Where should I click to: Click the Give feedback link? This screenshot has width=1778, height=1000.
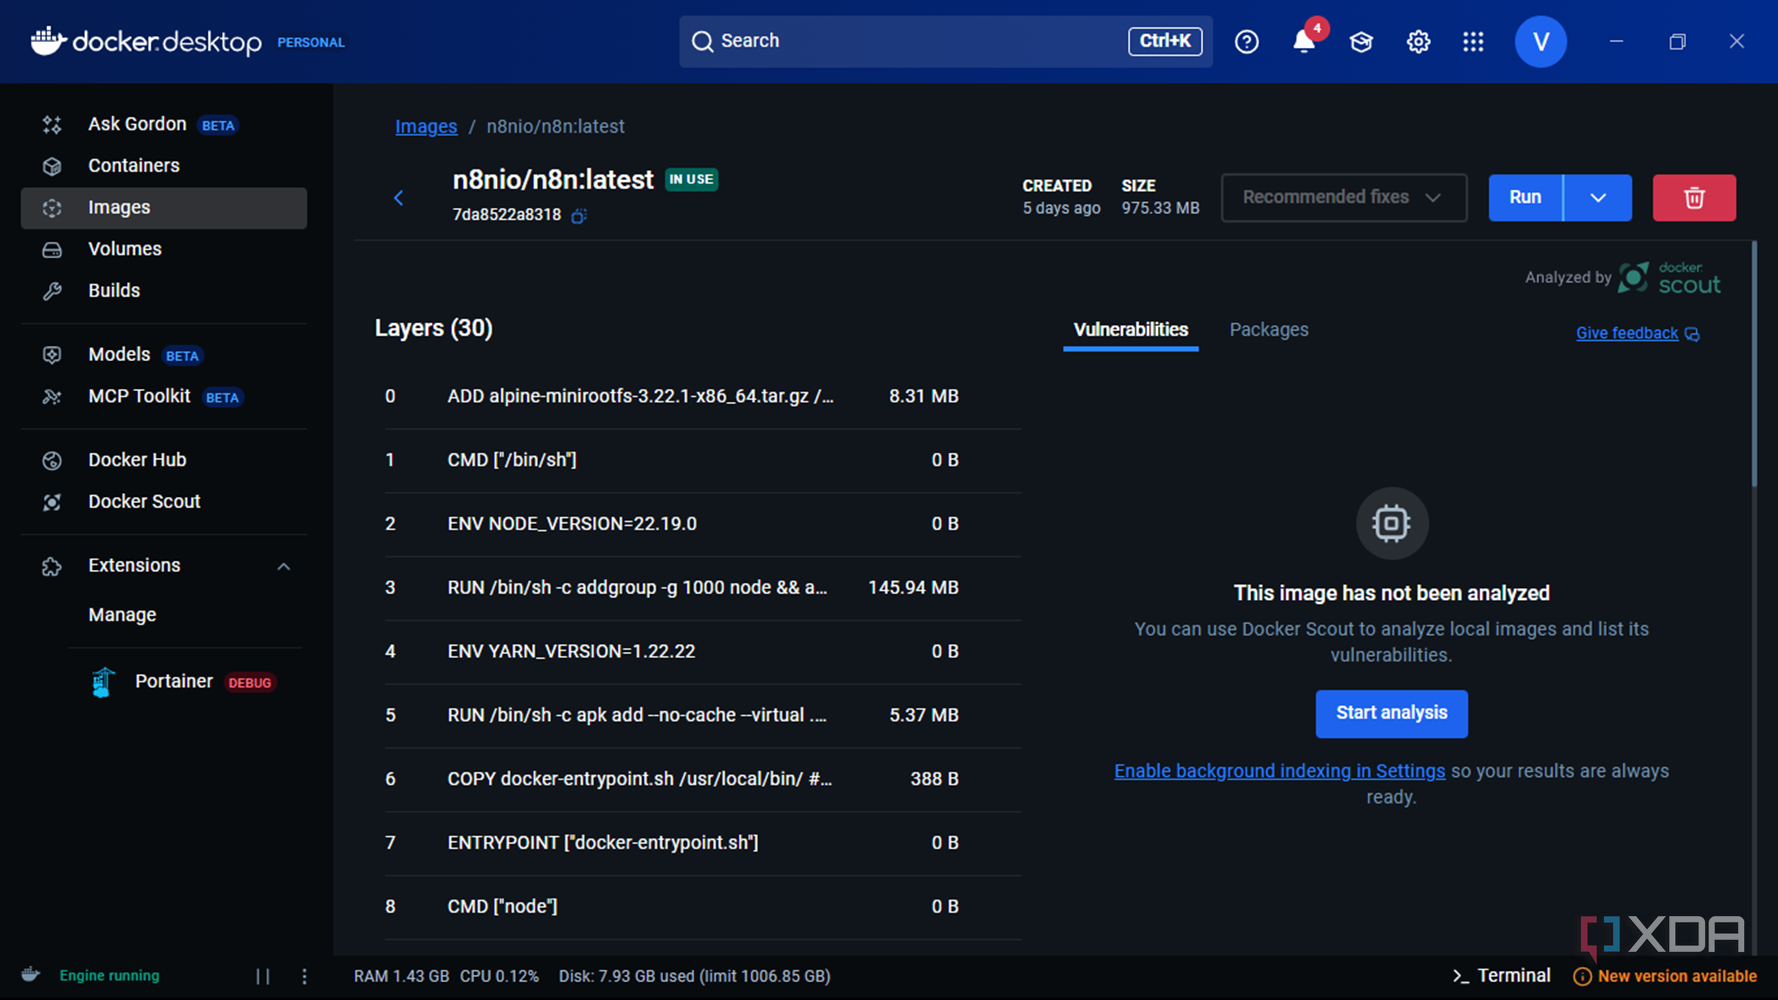tap(1627, 334)
